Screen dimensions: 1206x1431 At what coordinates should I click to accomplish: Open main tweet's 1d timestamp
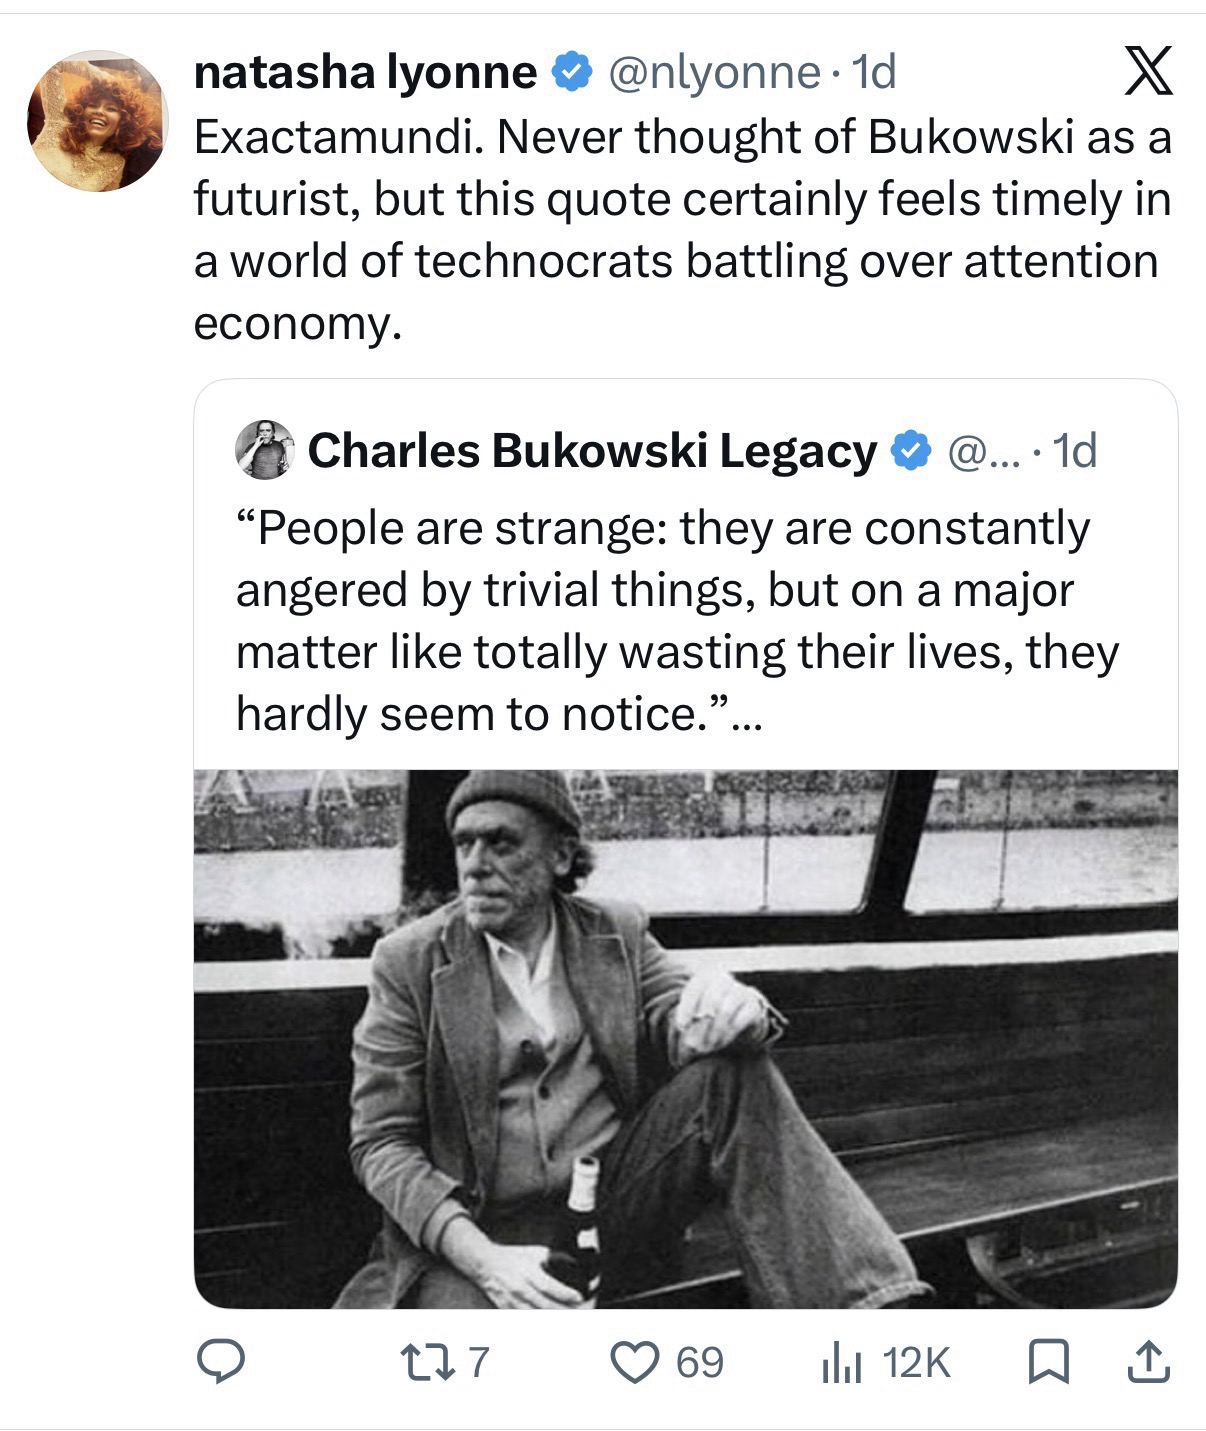(x=871, y=72)
